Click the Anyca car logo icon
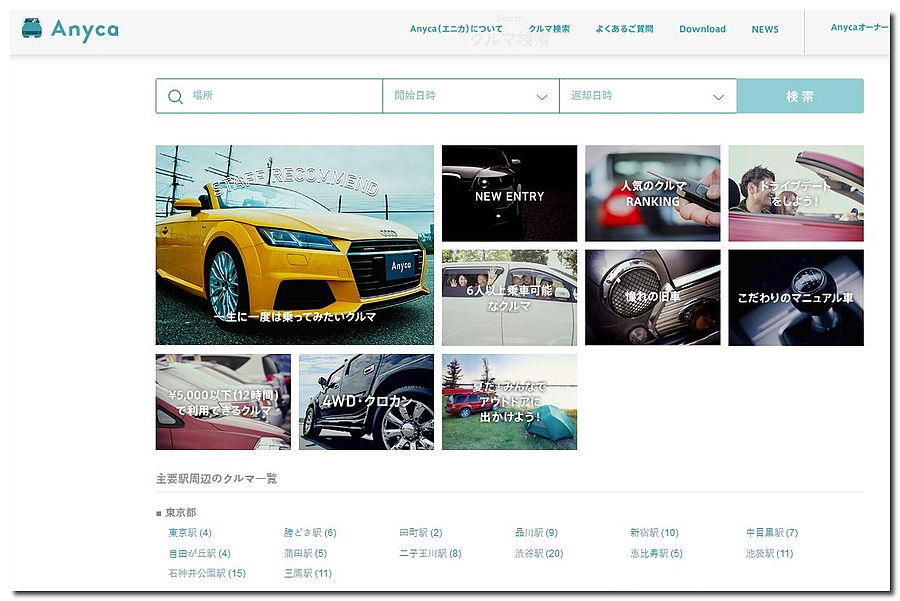900x601 pixels. (32, 28)
